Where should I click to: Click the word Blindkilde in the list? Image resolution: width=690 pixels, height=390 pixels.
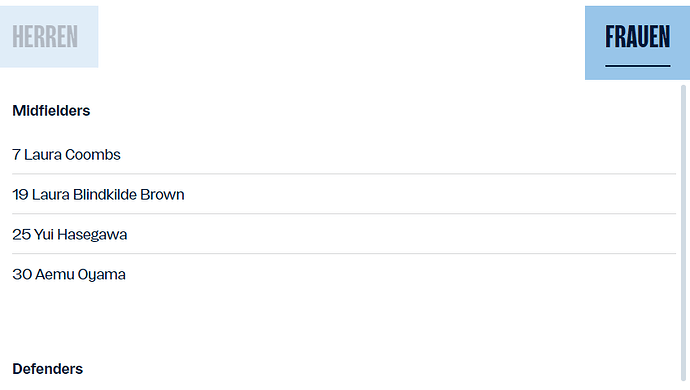coord(105,195)
